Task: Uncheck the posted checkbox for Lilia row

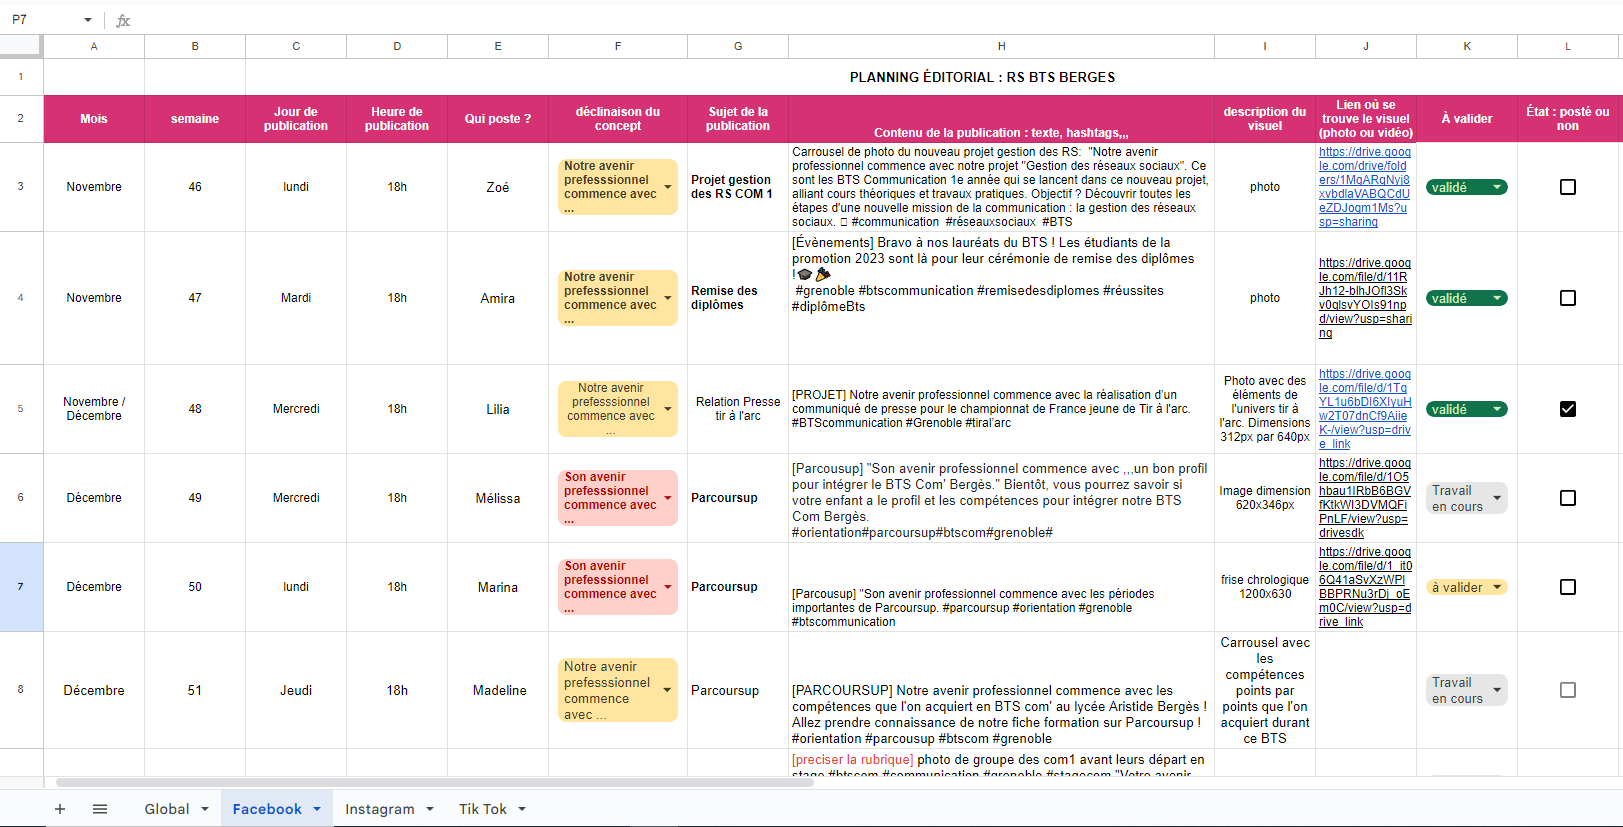Action: pyautogui.click(x=1568, y=409)
